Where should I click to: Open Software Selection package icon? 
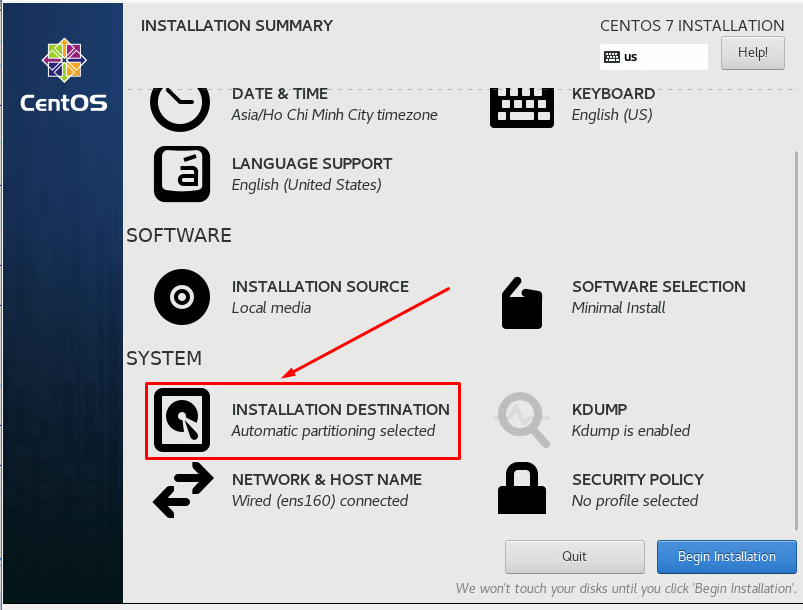[522, 303]
